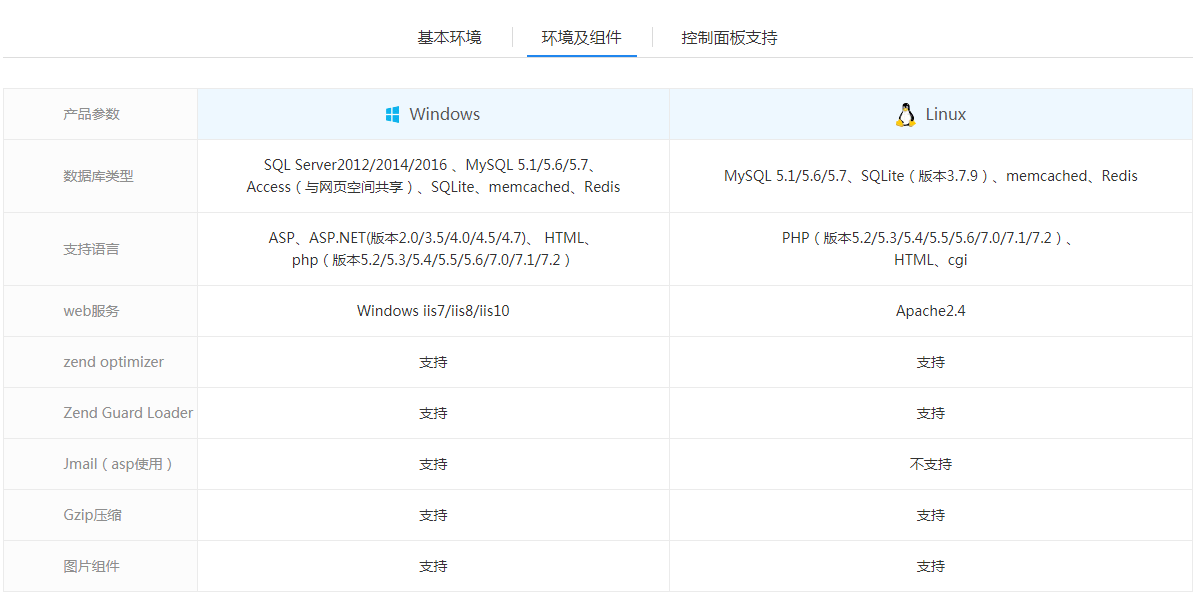Viewport: 1196px width, 599px height.
Task: Click the 产品参数 header cell
Action: coord(91,114)
